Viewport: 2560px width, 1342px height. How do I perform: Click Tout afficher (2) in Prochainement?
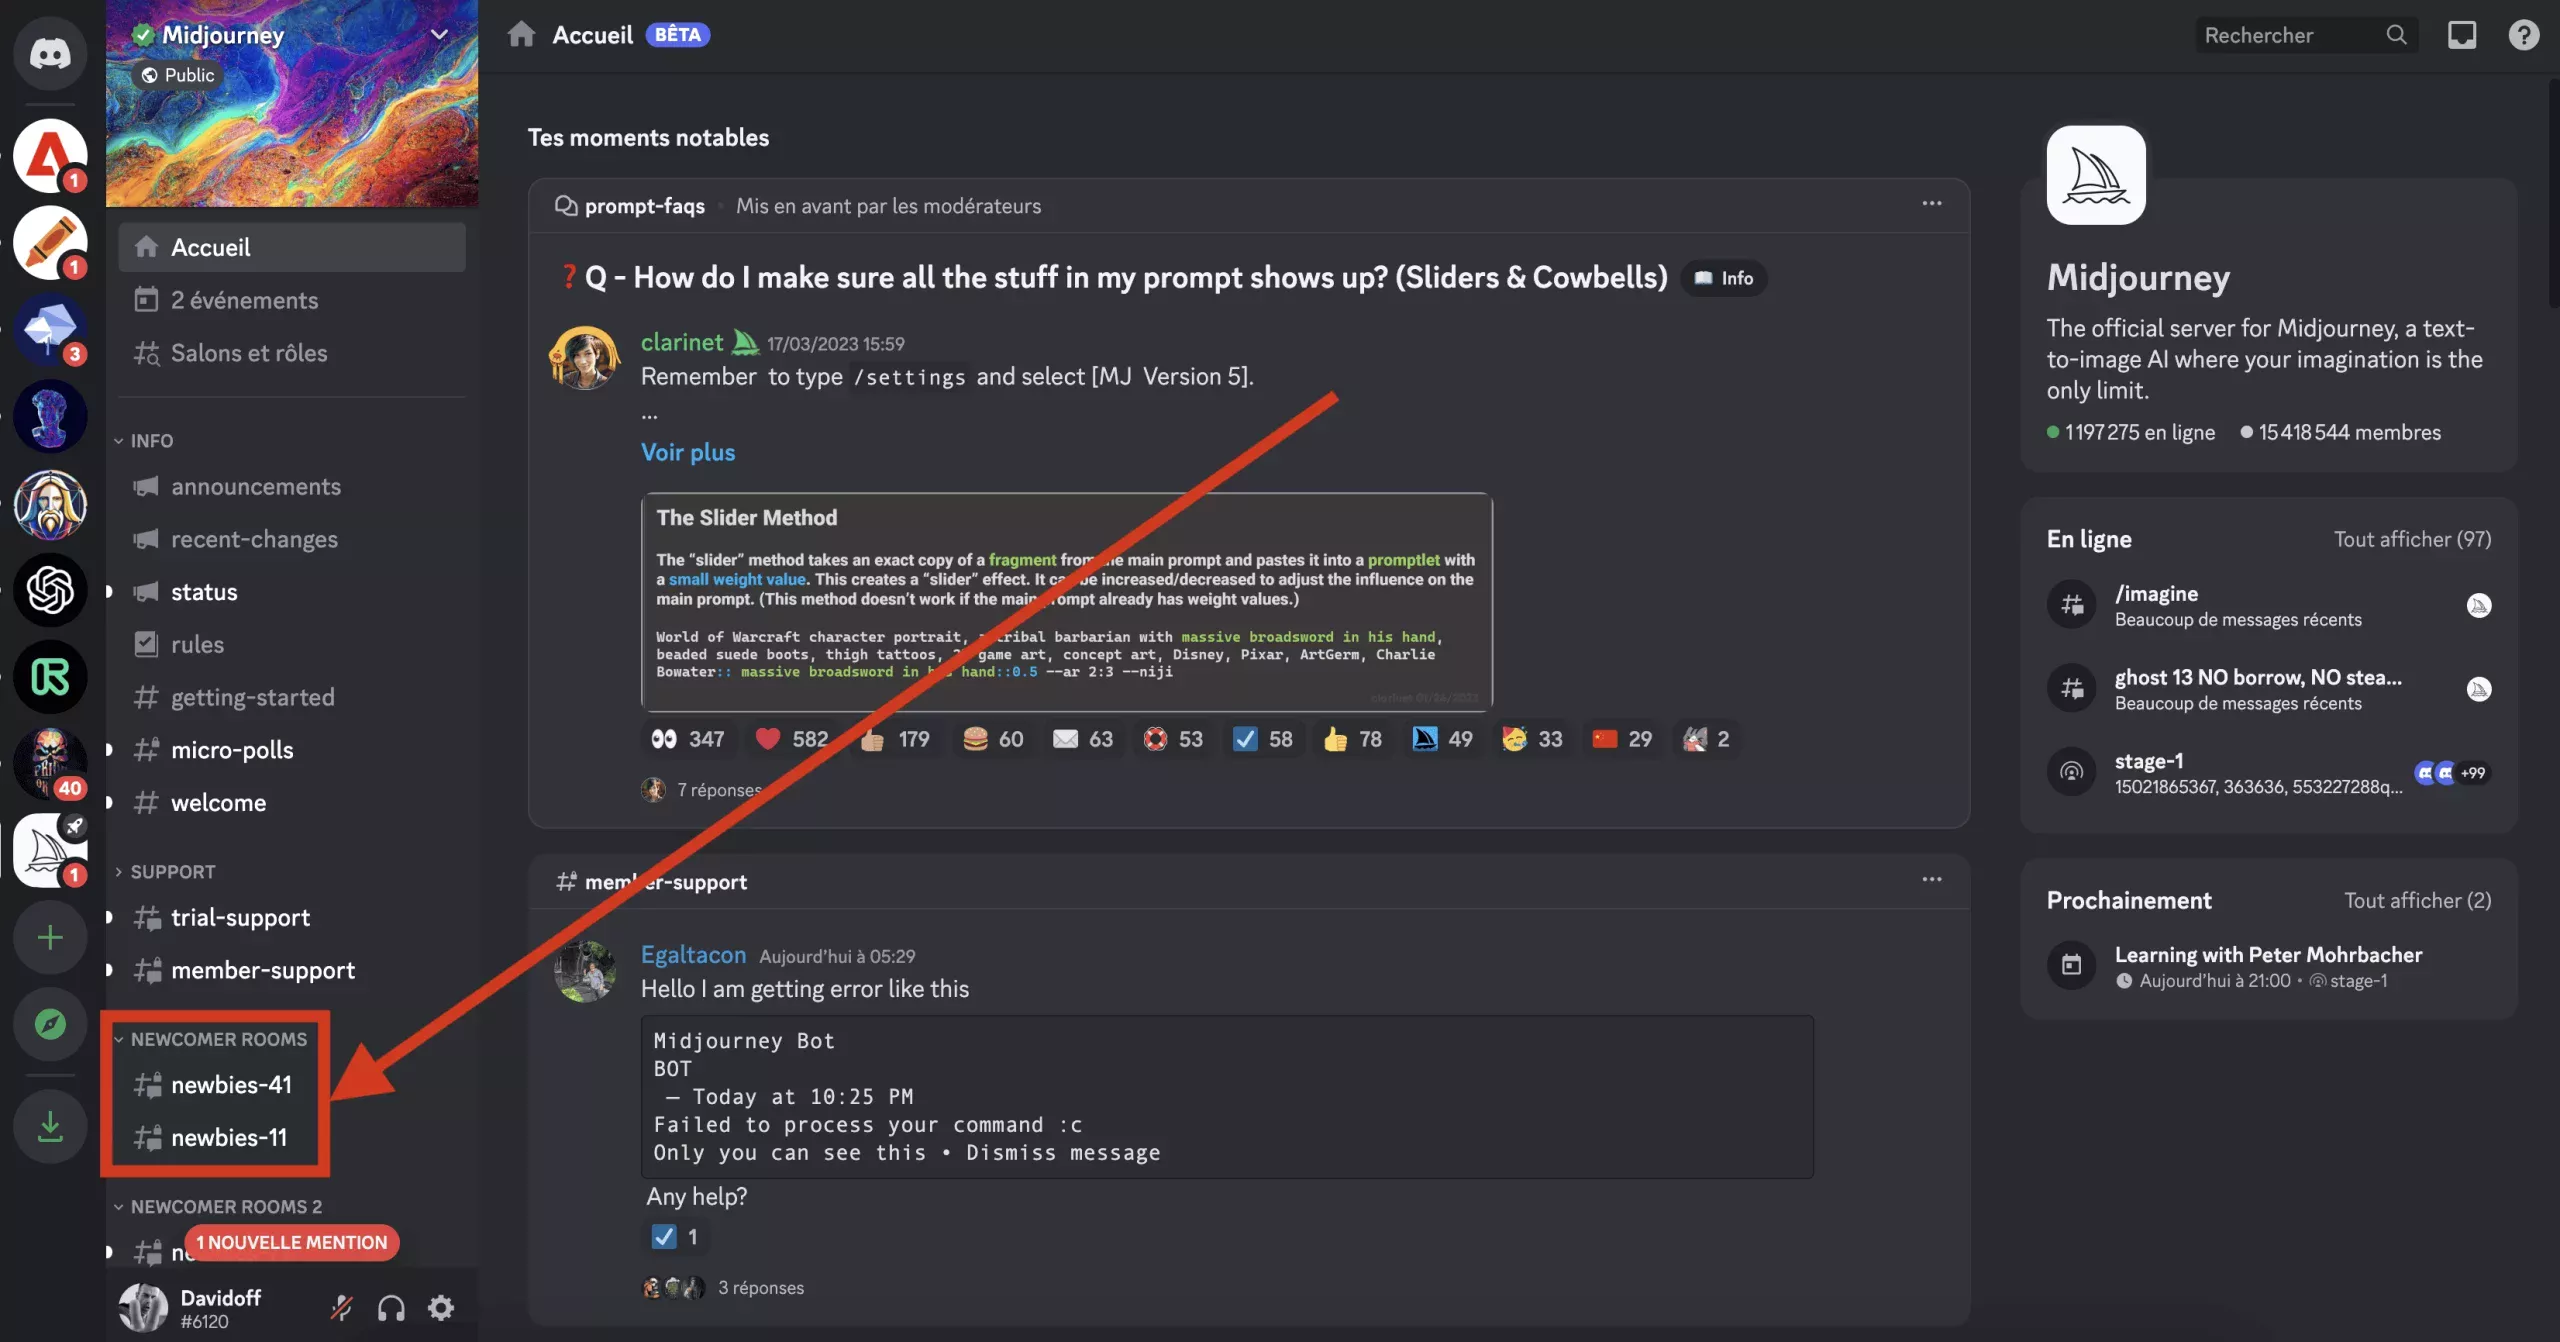tap(2417, 900)
